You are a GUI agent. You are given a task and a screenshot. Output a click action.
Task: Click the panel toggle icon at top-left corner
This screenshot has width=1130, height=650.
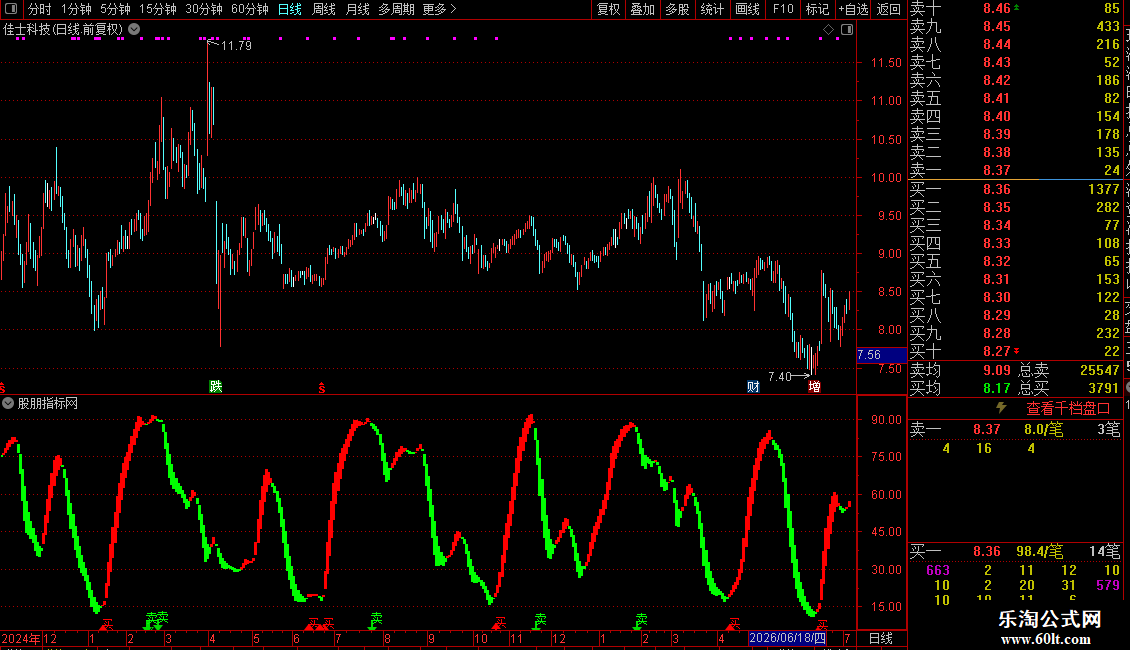click(11, 9)
